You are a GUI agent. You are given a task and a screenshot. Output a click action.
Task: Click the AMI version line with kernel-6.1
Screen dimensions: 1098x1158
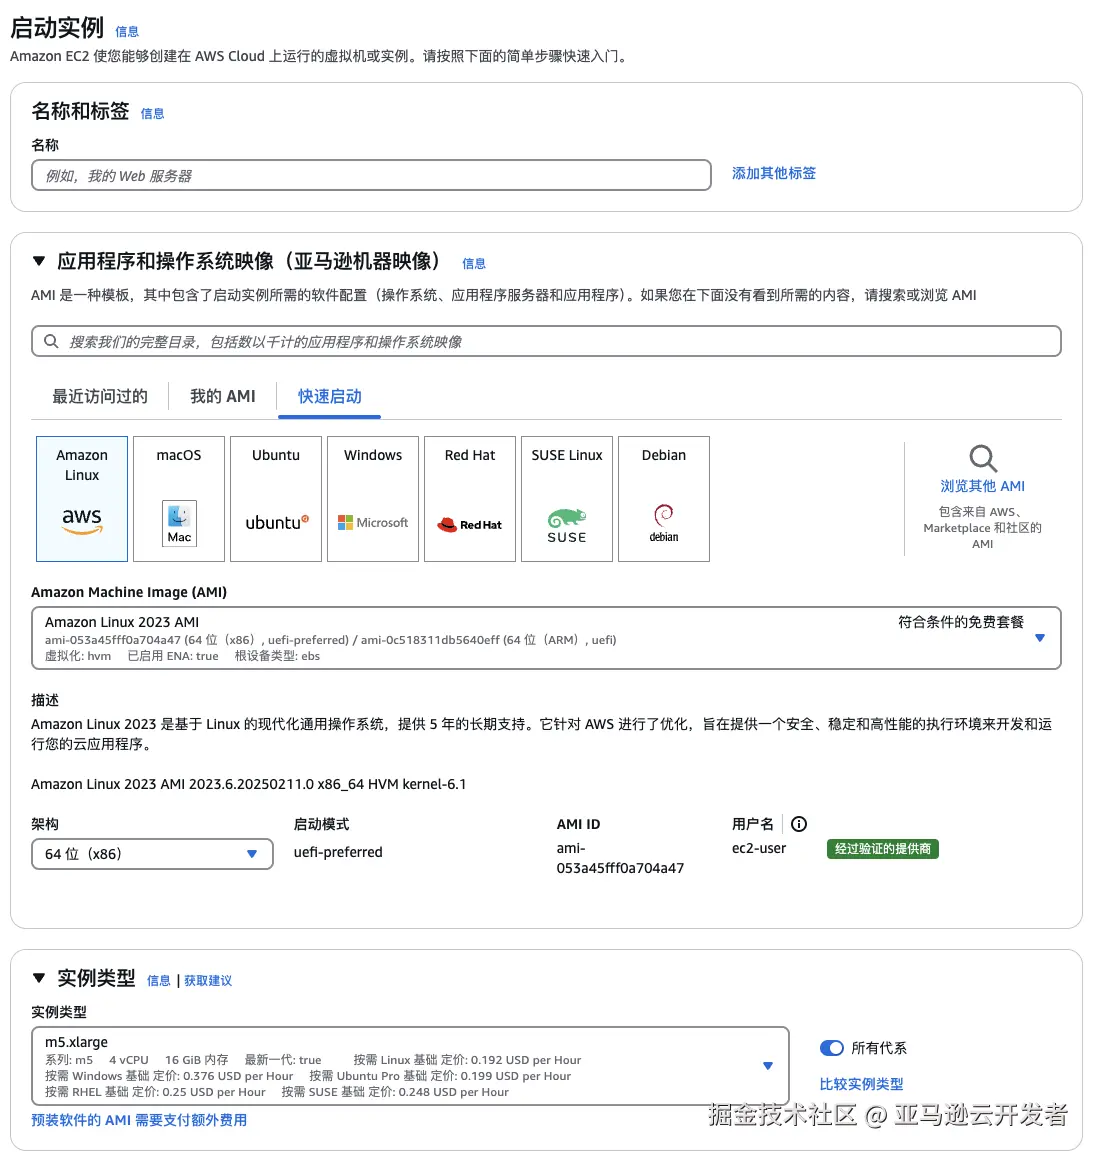[x=249, y=784]
